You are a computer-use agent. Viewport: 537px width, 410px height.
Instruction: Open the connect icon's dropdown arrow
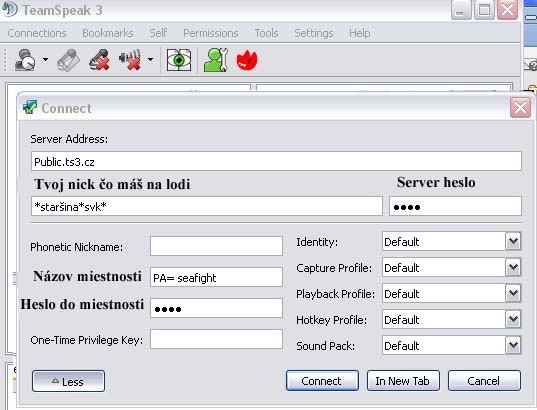tap(45, 60)
